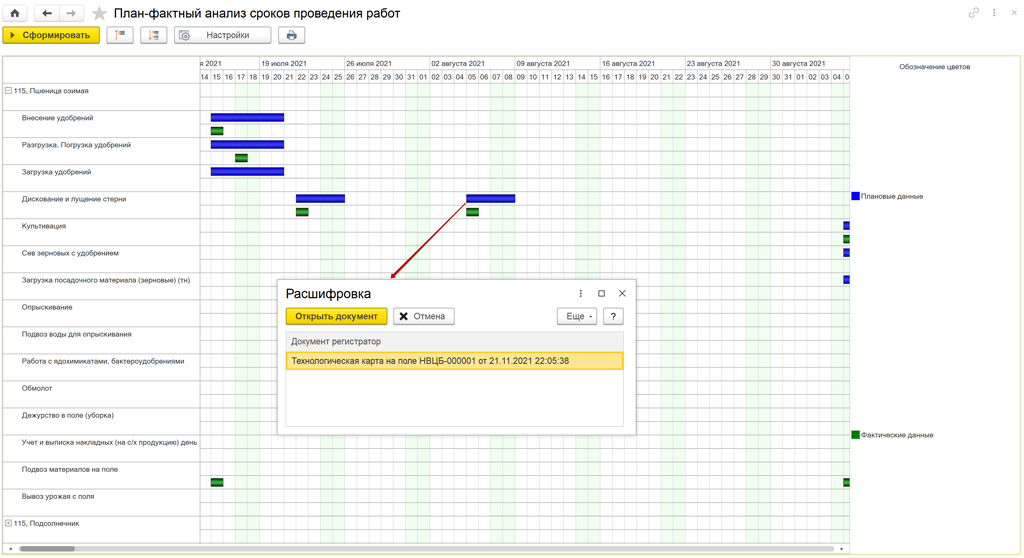Expand the 115, Подсолнечник group

(x=8, y=523)
